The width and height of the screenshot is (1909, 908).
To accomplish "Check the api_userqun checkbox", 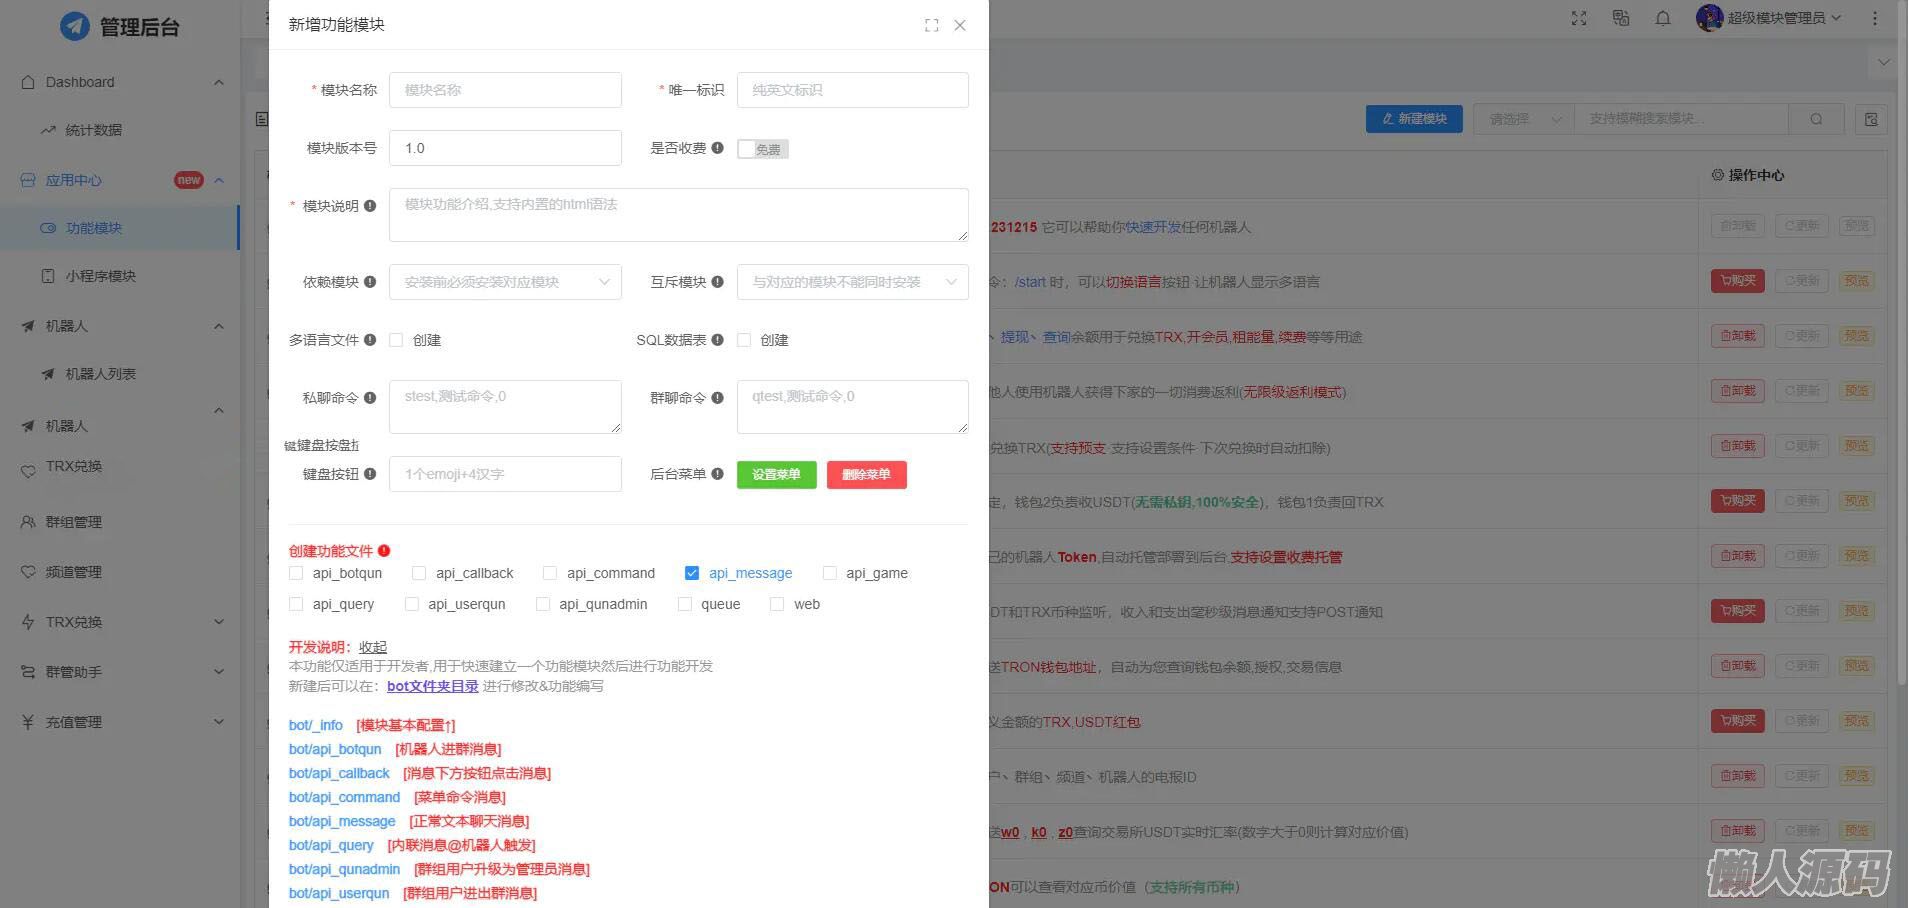I will [x=412, y=604].
